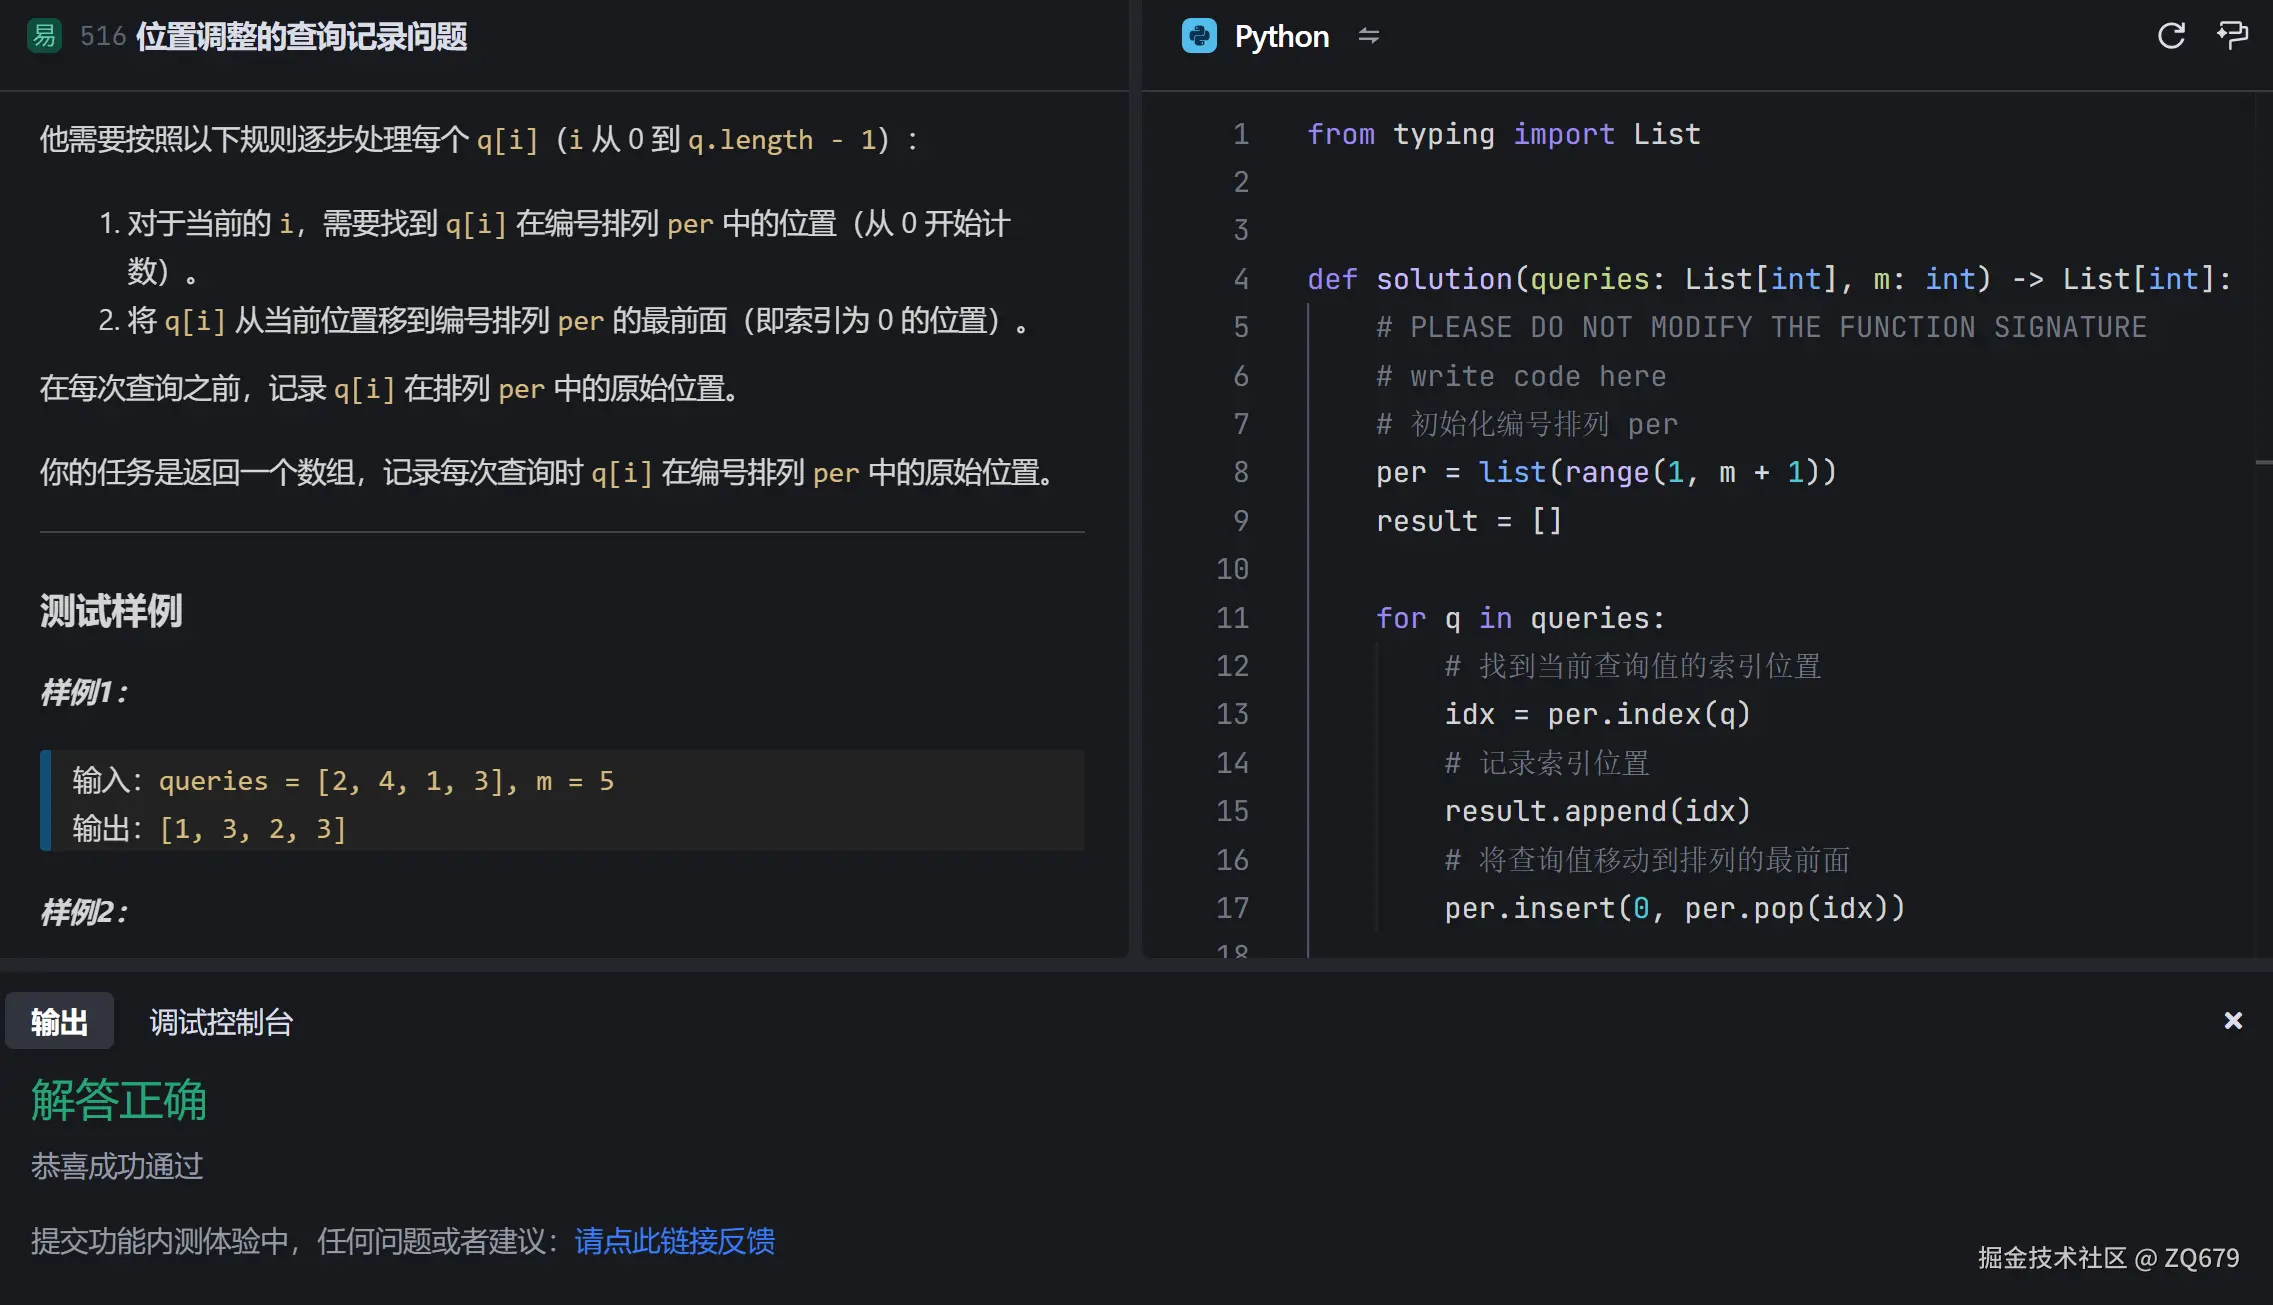Open the 请点此链接反馈 feedback link
Viewport: 2273px width, 1305px height.
(x=675, y=1241)
